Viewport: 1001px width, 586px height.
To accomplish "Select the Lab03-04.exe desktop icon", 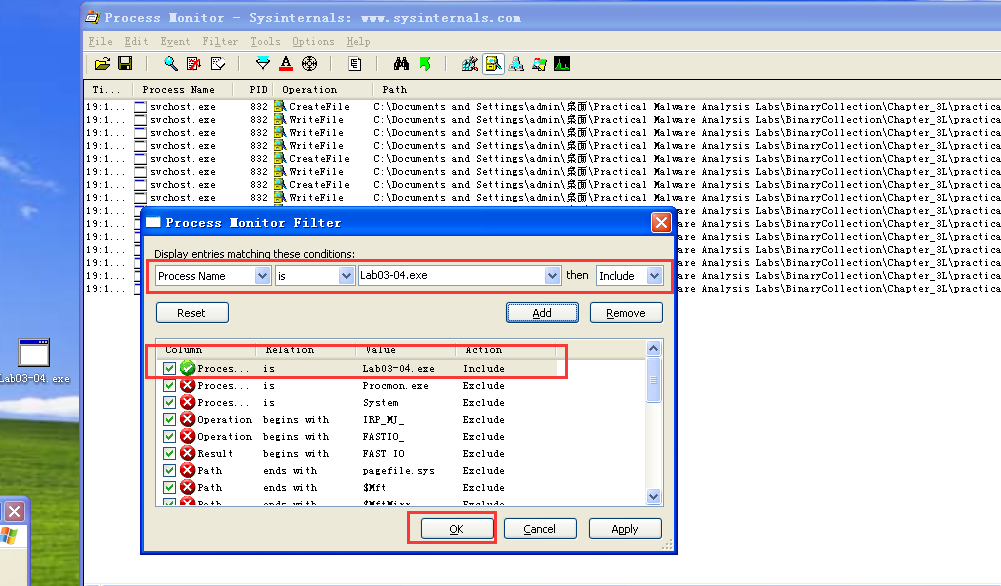I will 34,361.
